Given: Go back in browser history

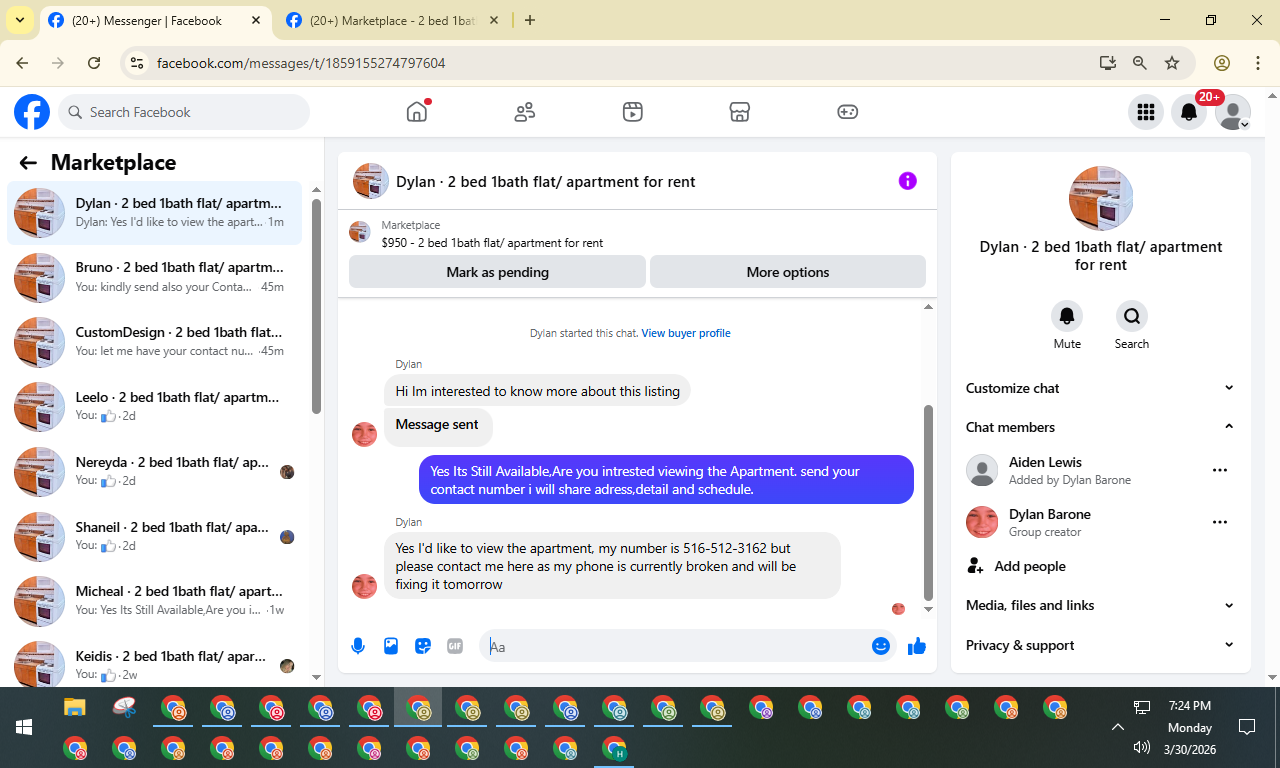Looking at the screenshot, I should click(x=22, y=63).
